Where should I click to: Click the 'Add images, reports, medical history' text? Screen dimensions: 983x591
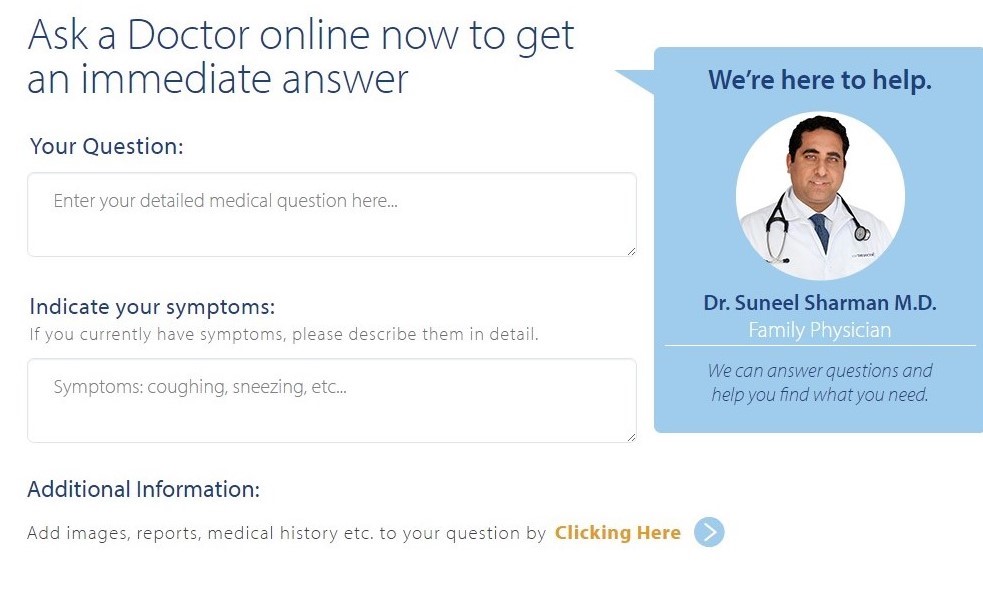pos(286,533)
